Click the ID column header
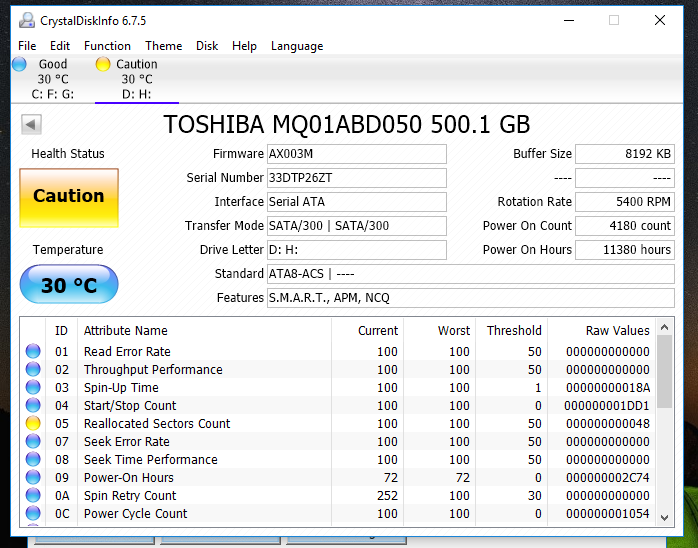 [x=61, y=331]
